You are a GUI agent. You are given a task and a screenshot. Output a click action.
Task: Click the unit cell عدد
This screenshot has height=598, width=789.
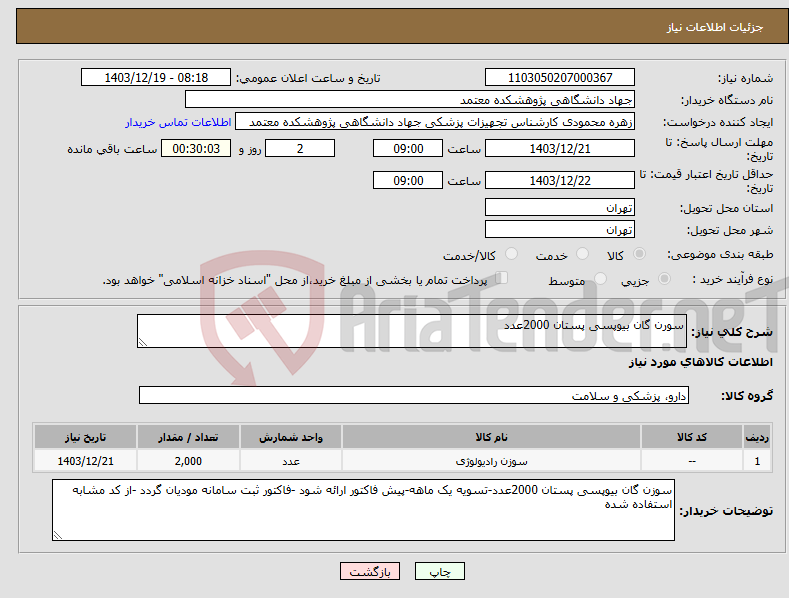[291, 461]
